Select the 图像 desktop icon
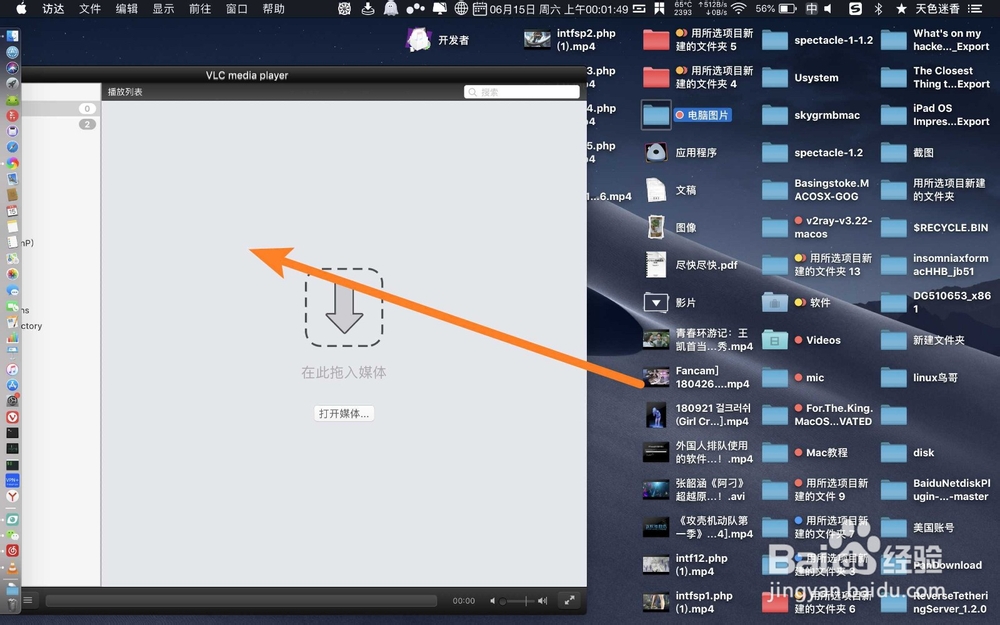 (670, 228)
